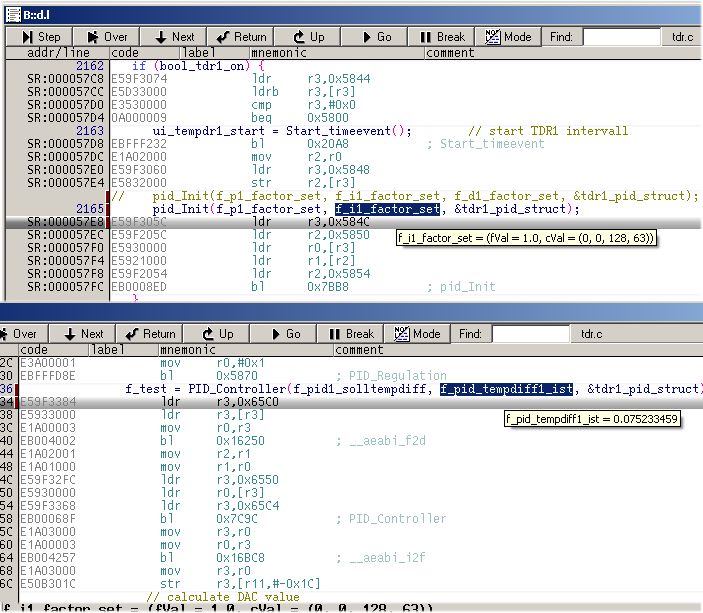Toggle Mode button in lower window toolbar
Screen dimensions: 703x613
coord(417,334)
